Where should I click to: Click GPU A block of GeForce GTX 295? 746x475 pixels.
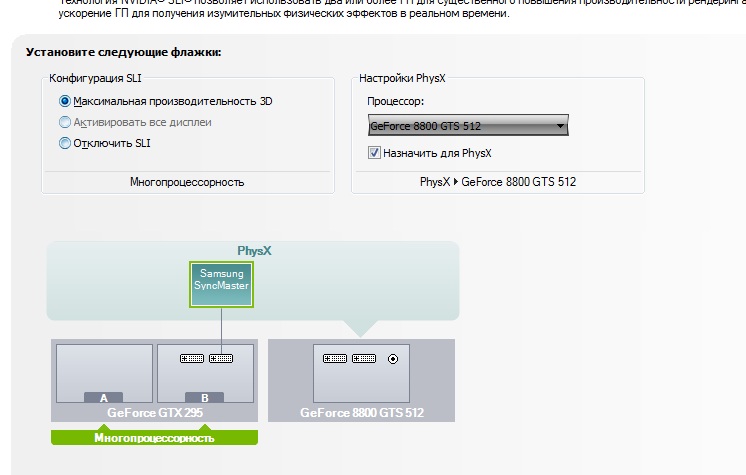(104, 374)
